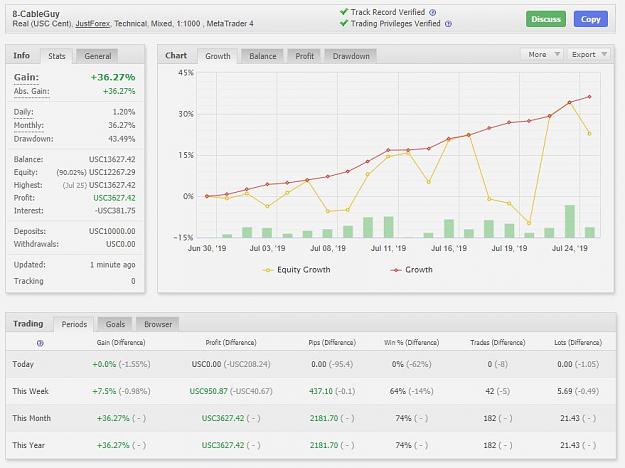Click Profit (Difference) column header
625x468 pixels.
[x=231, y=343]
